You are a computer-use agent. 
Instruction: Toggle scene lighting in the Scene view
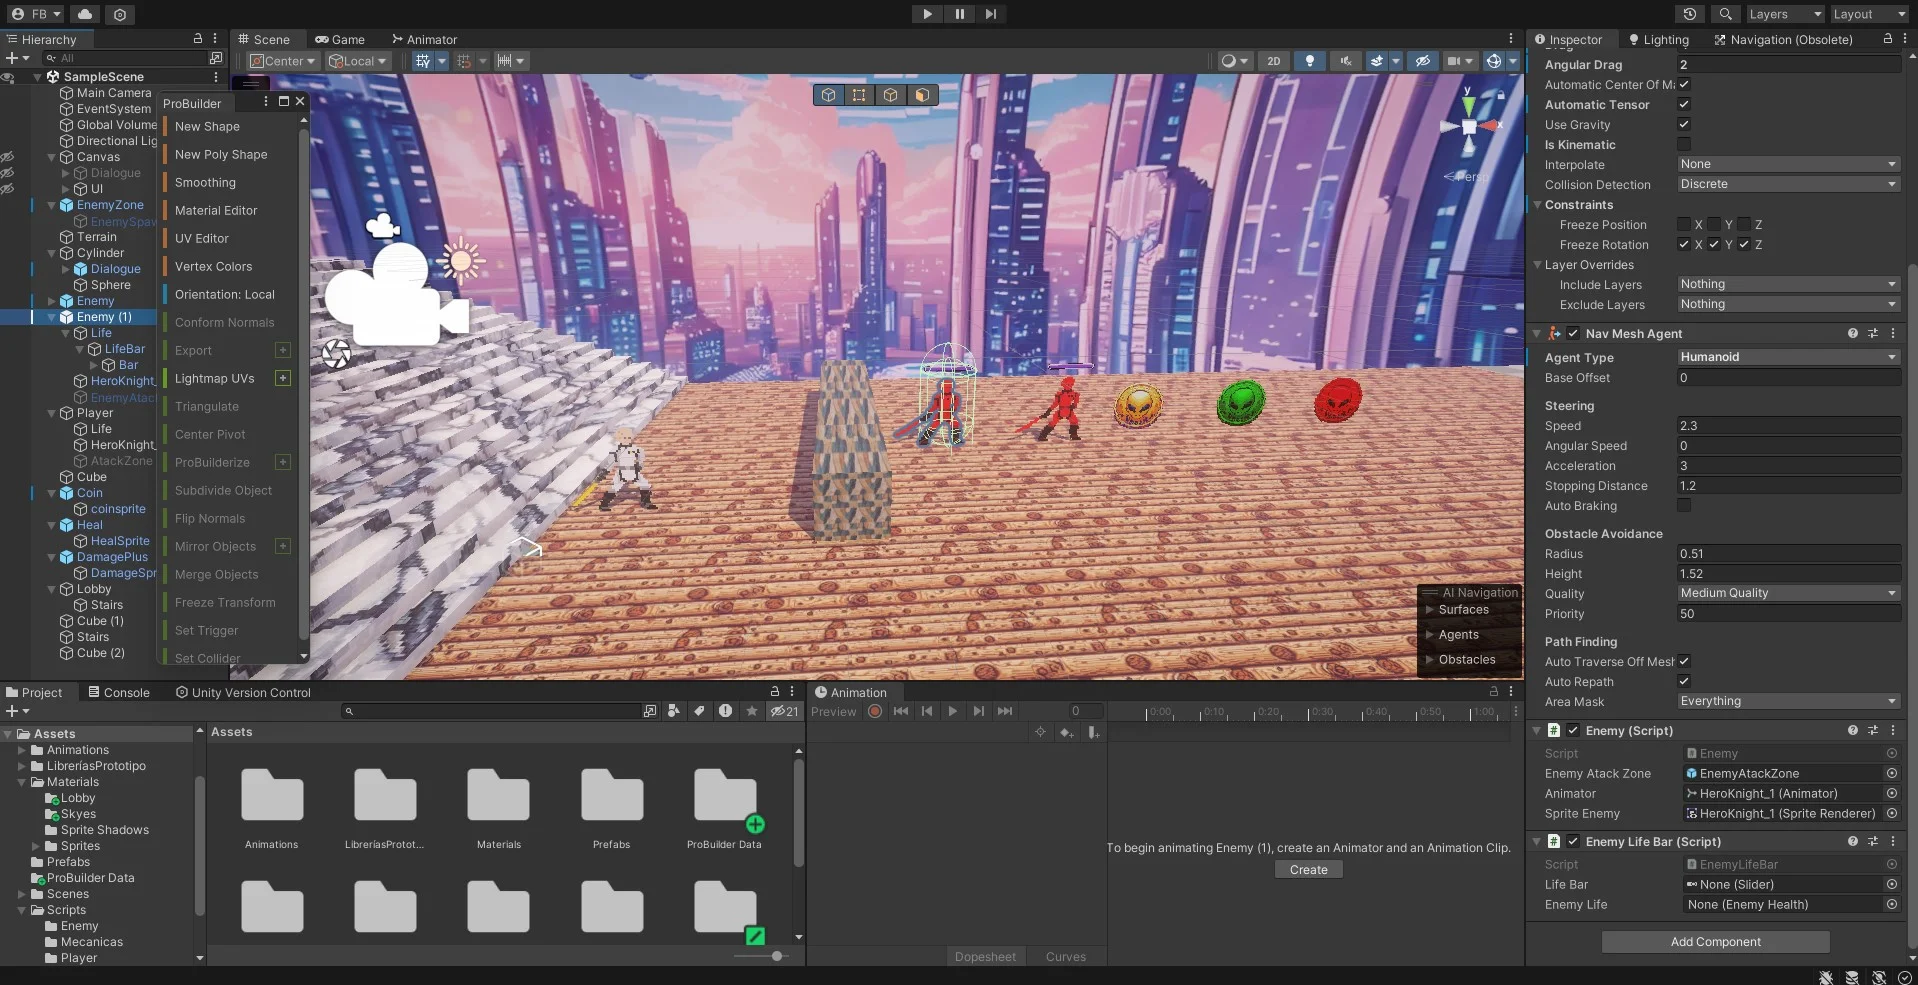[1310, 61]
